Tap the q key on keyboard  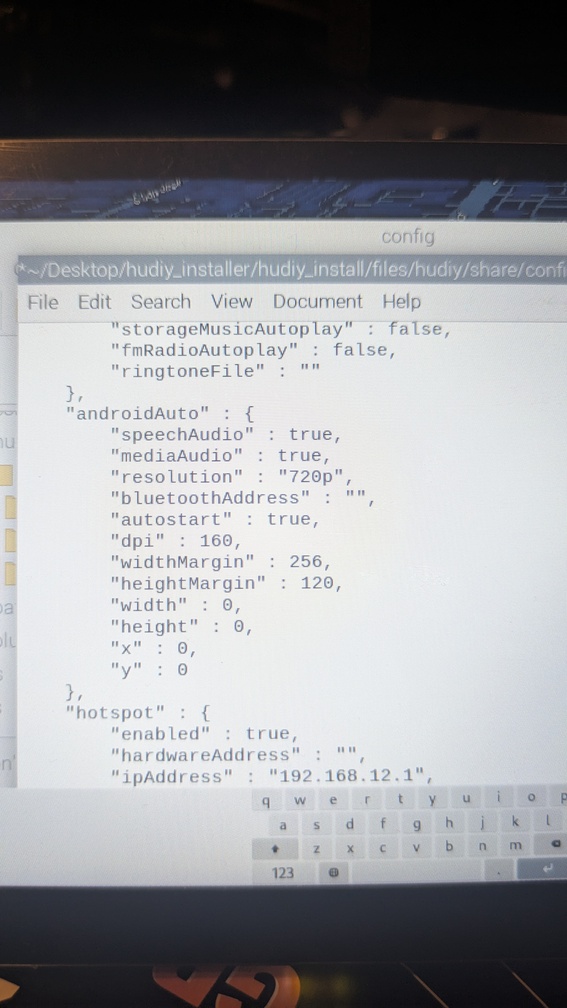point(266,801)
